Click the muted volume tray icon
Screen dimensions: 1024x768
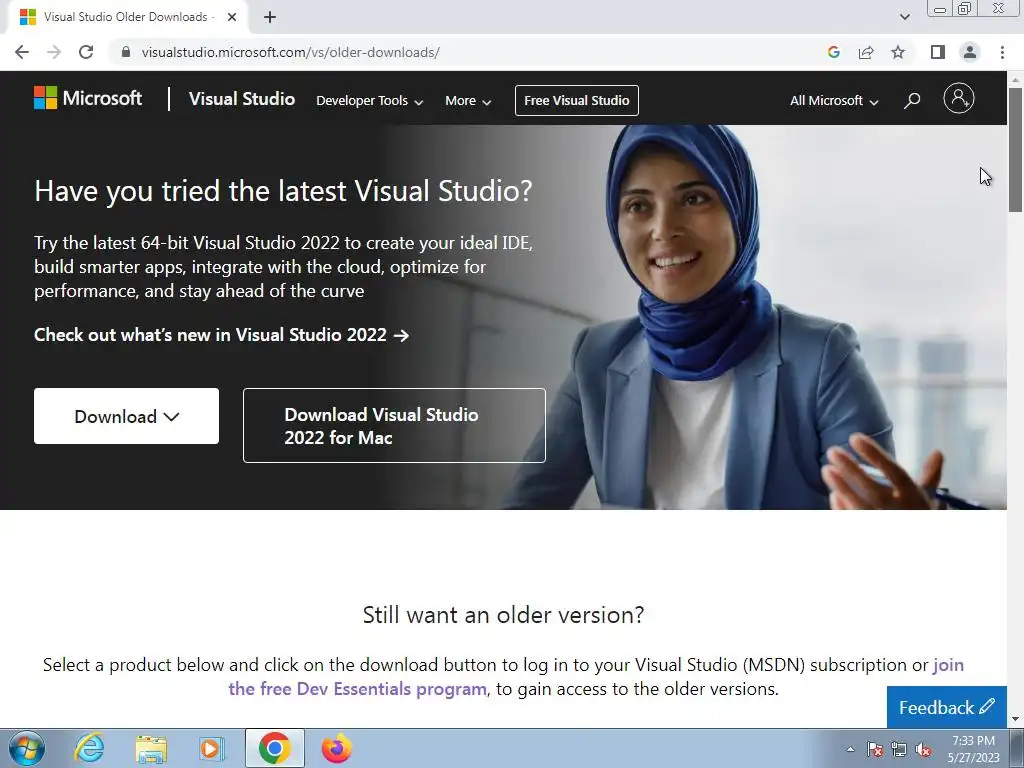tap(923, 749)
